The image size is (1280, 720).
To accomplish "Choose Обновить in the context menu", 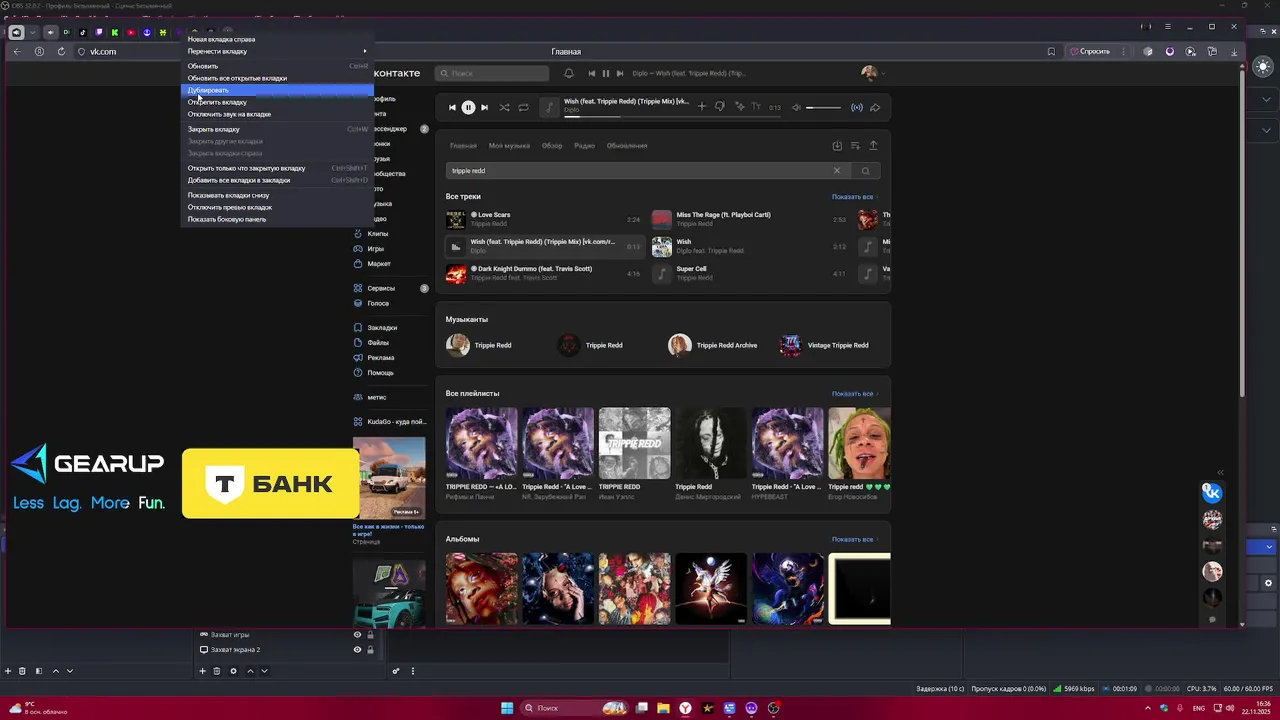I will point(277,66).
